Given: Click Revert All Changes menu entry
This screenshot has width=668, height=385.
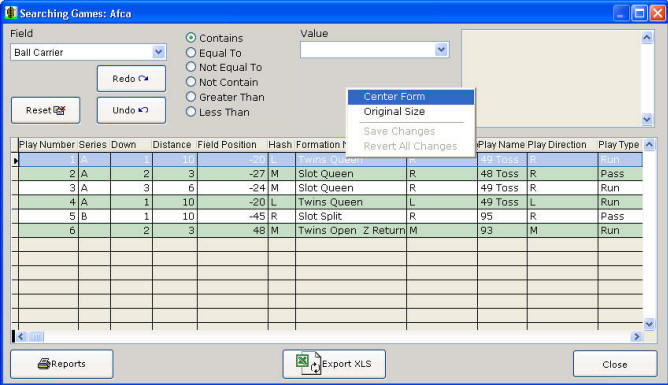Looking at the screenshot, I should 411,146.
